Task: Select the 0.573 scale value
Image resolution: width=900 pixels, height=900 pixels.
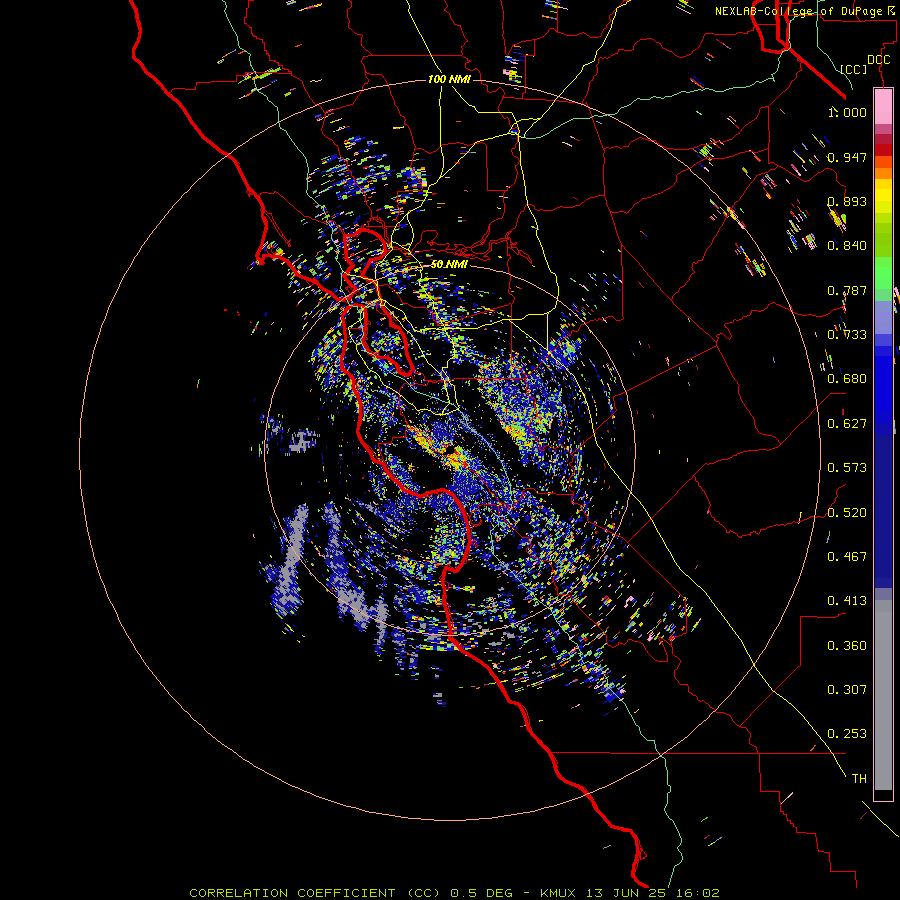Action: coord(847,468)
